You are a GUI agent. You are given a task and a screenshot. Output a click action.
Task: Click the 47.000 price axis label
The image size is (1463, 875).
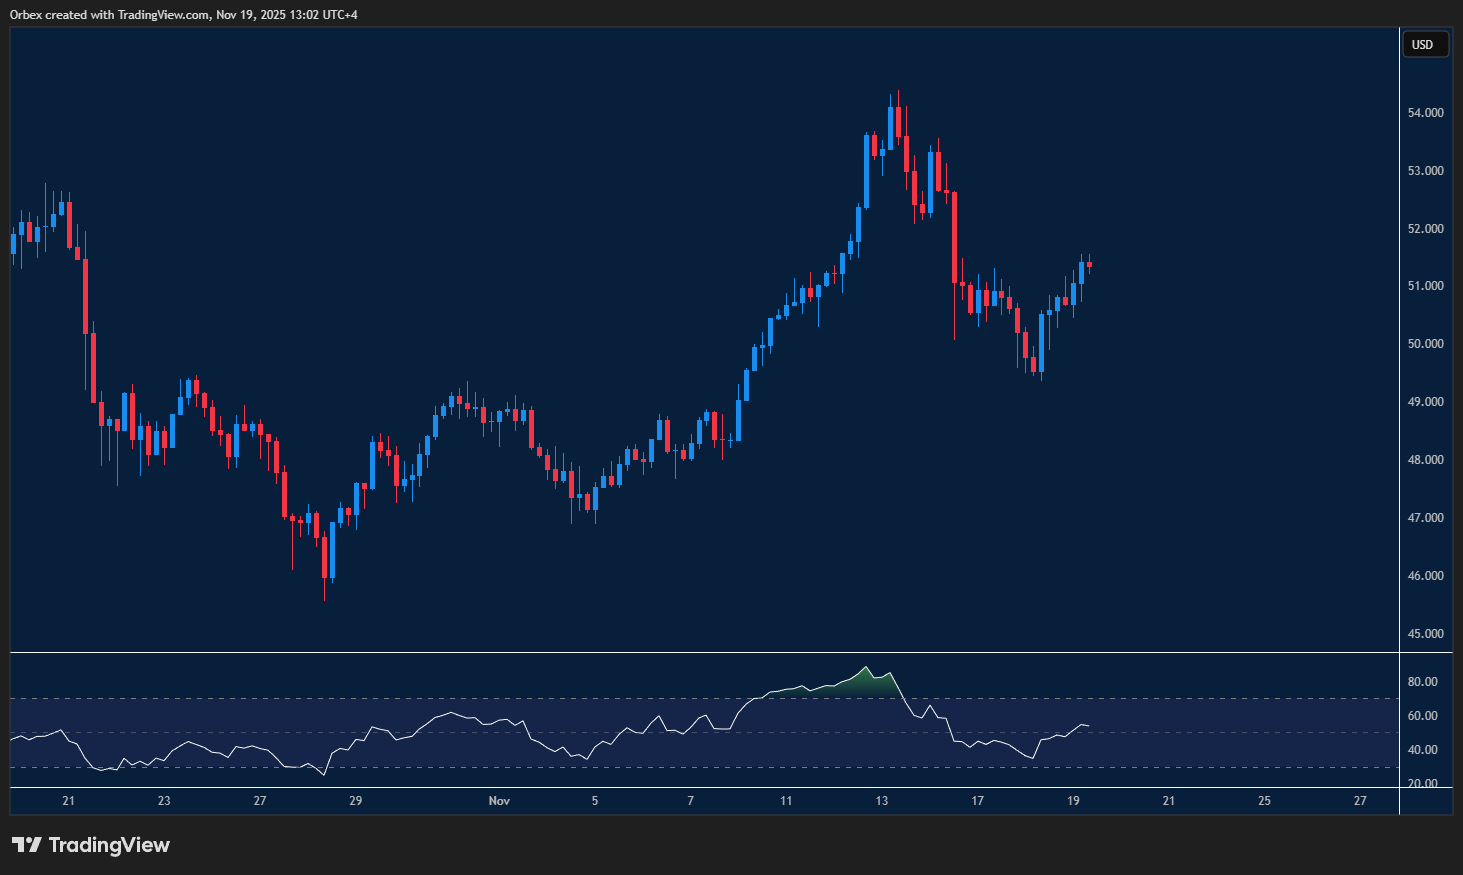point(1425,518)
